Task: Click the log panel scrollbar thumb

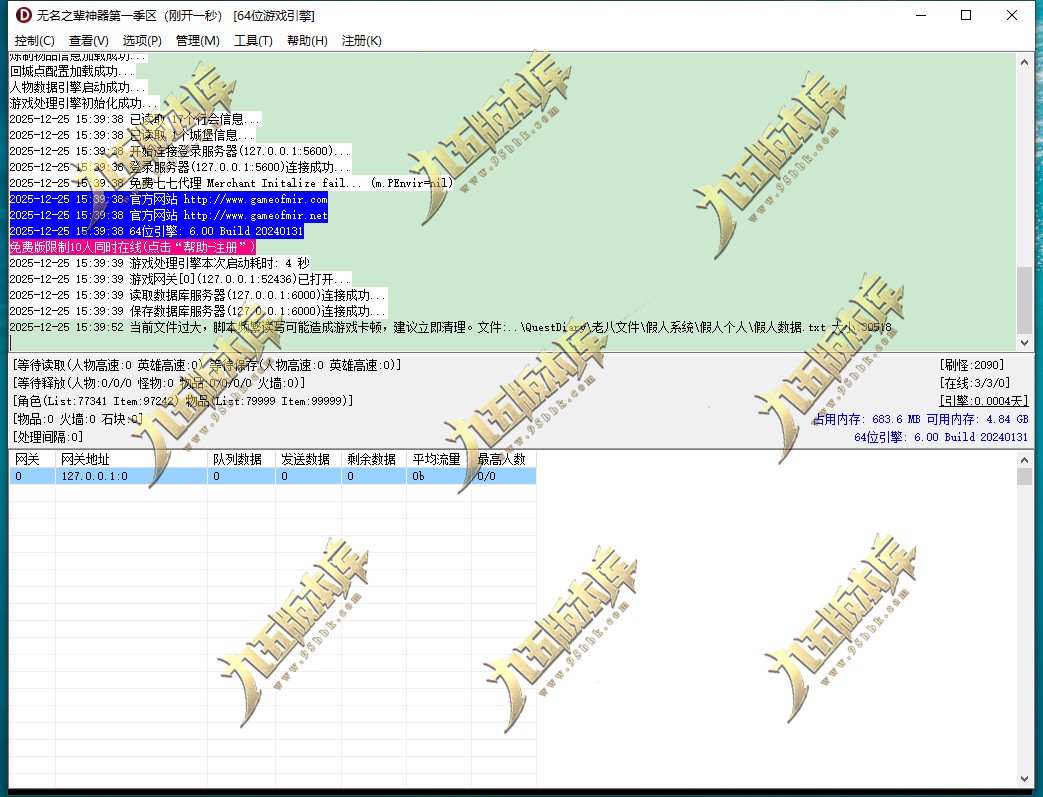Action: coord(1024,299)
